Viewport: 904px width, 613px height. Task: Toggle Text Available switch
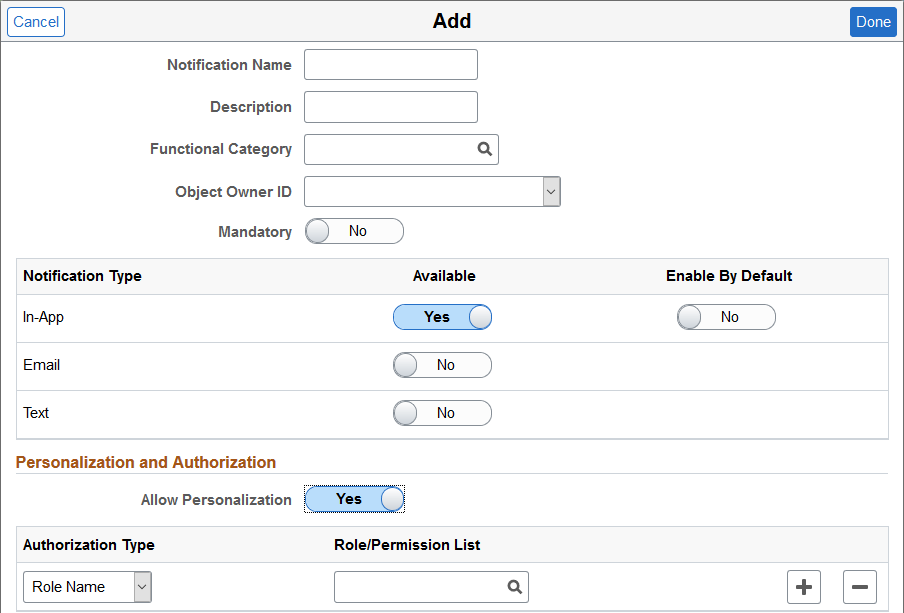(x=442, y=413)
